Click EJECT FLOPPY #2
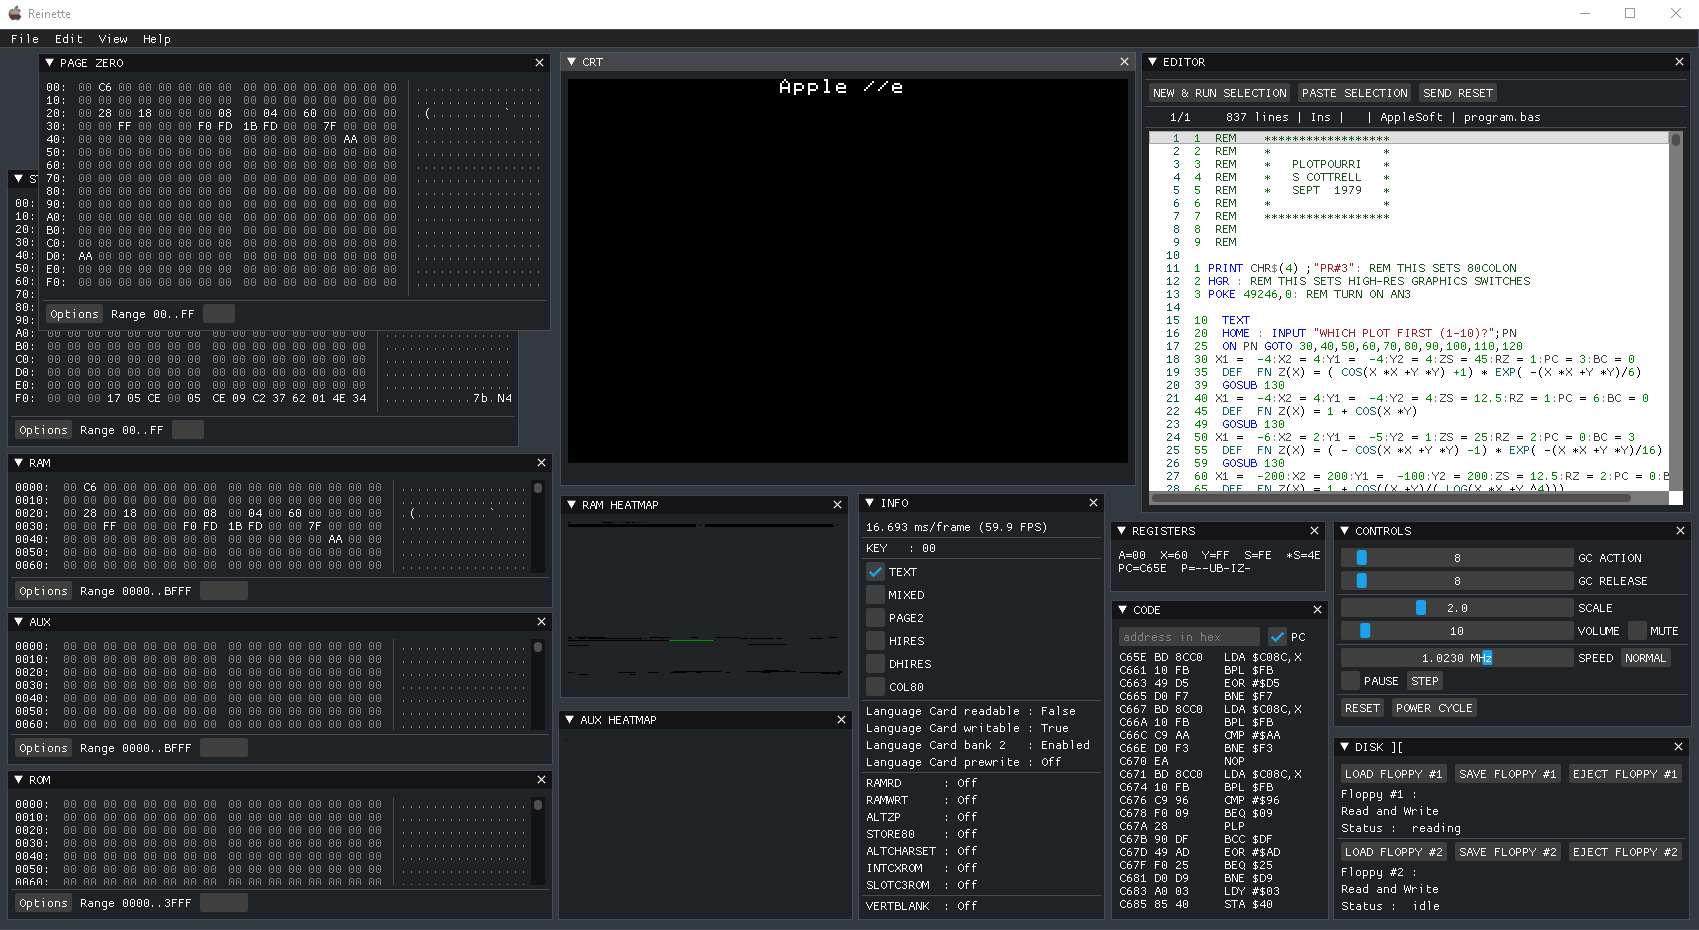1699x930 pixels. point(1624,852)
